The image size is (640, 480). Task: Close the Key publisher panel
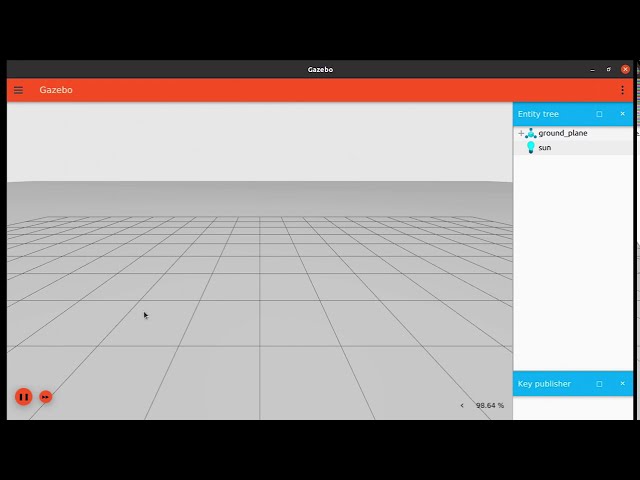point(622,384)
